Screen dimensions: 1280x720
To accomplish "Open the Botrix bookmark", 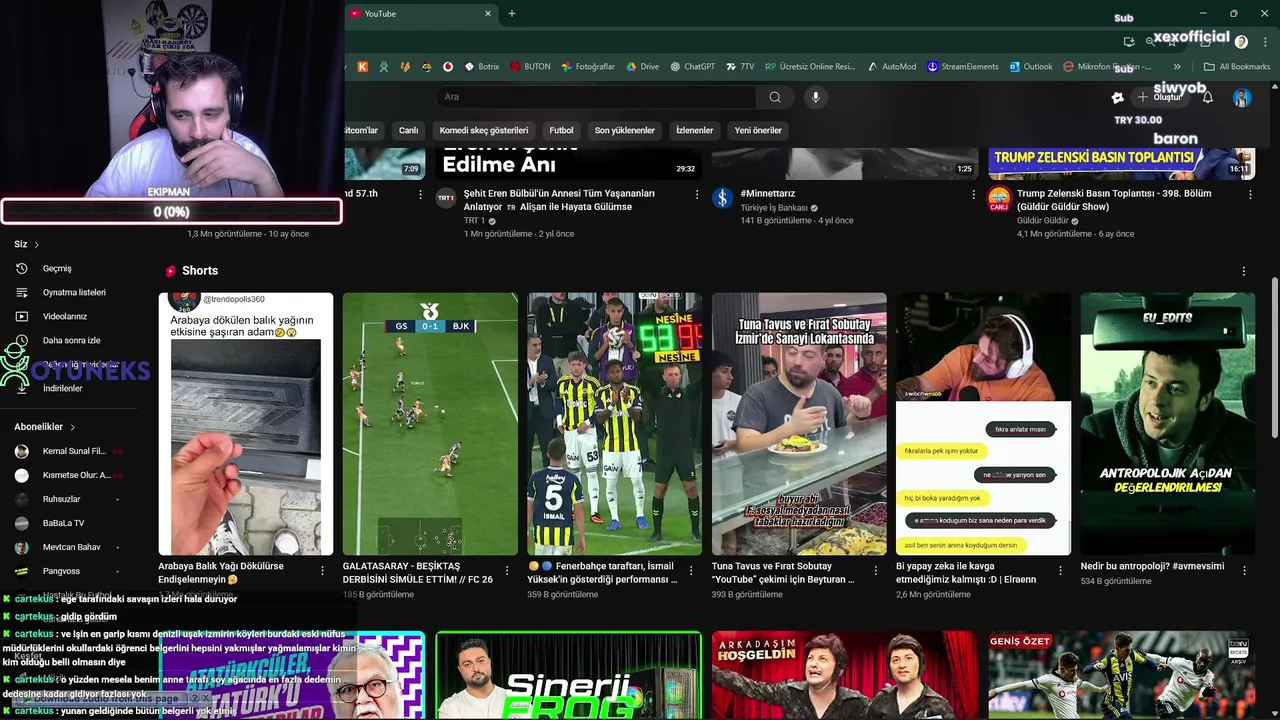I will pyautogui.click(x=482, y=67).
